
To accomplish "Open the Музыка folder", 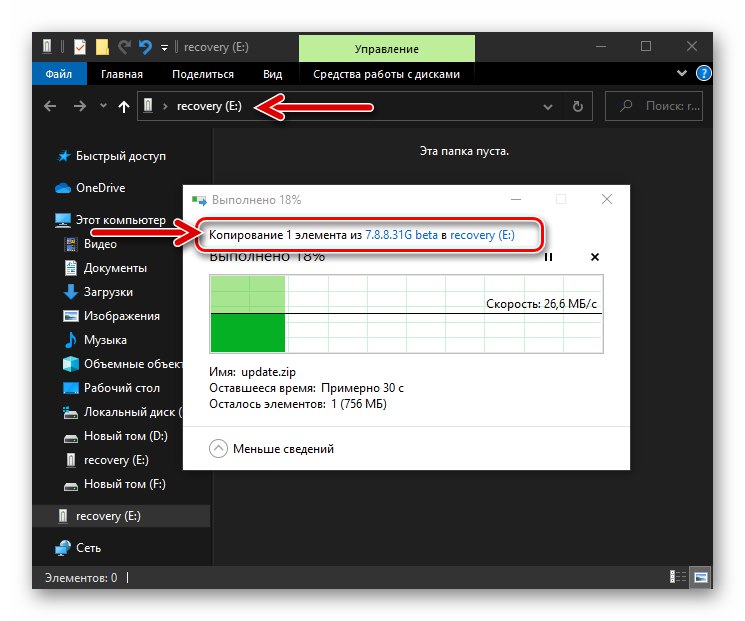I will (x=105, y=340).
